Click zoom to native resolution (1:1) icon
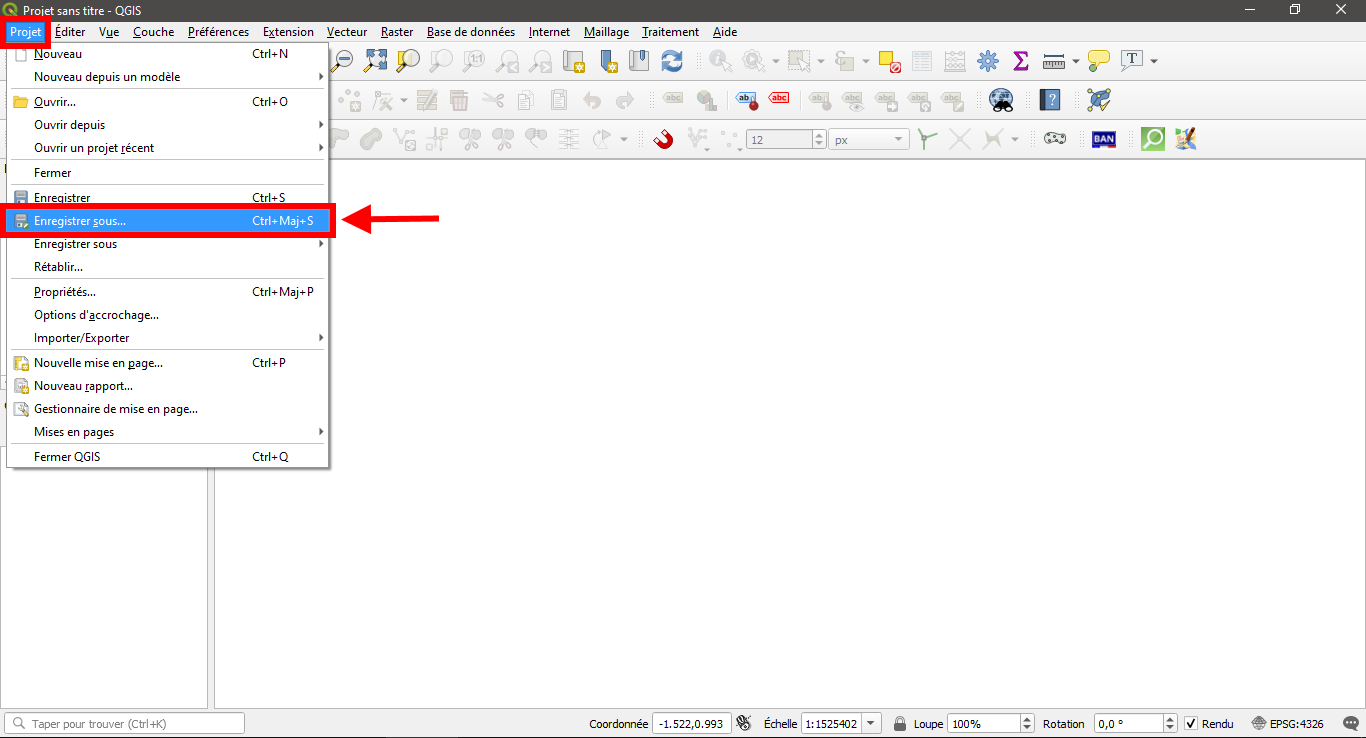Viewport: 1366px width, 738px height. click(475, 61)
